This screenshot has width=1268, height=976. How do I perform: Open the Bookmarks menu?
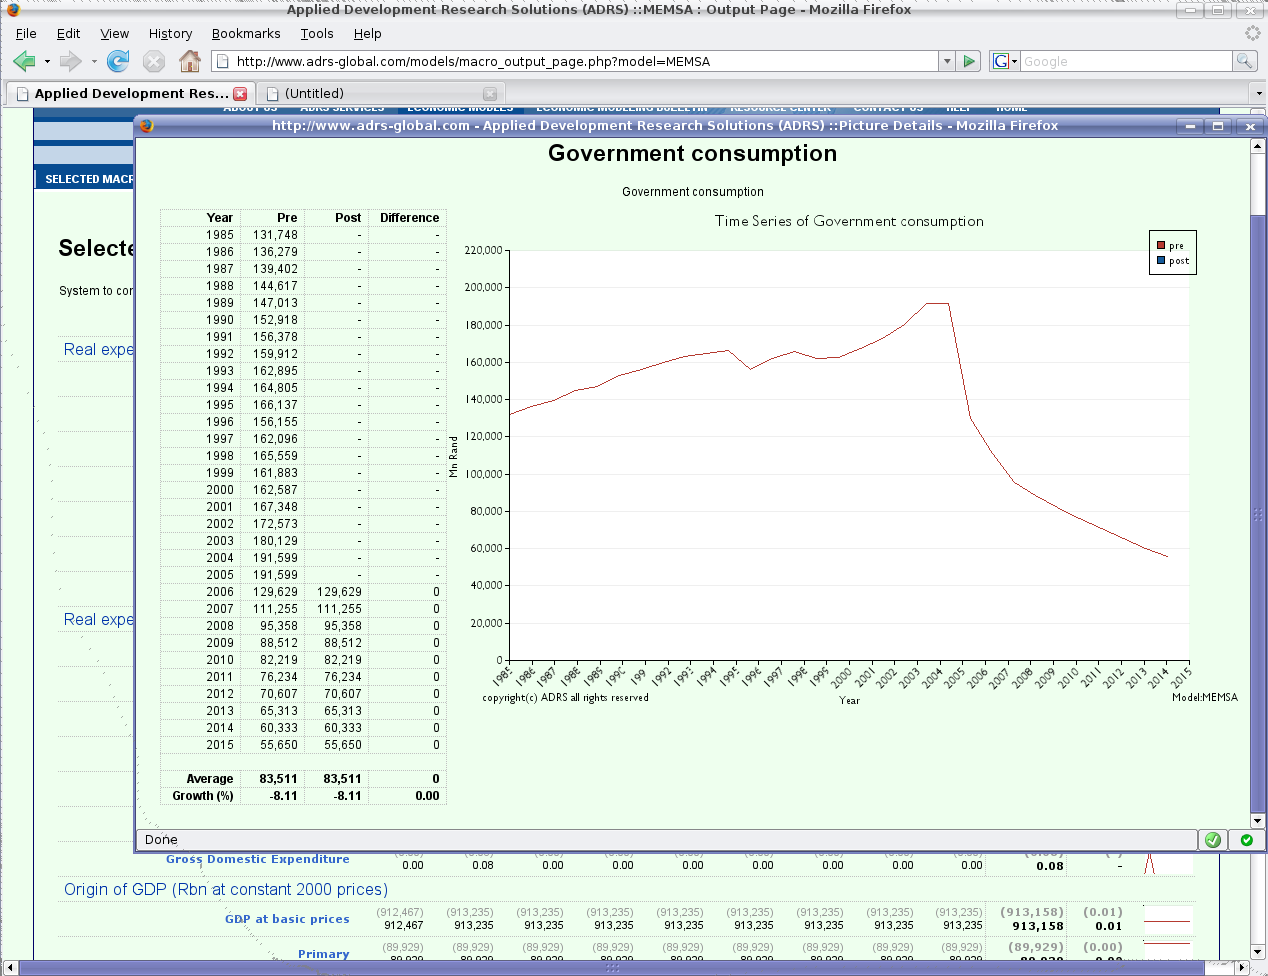pyautogui.click(x=246, y=34)
